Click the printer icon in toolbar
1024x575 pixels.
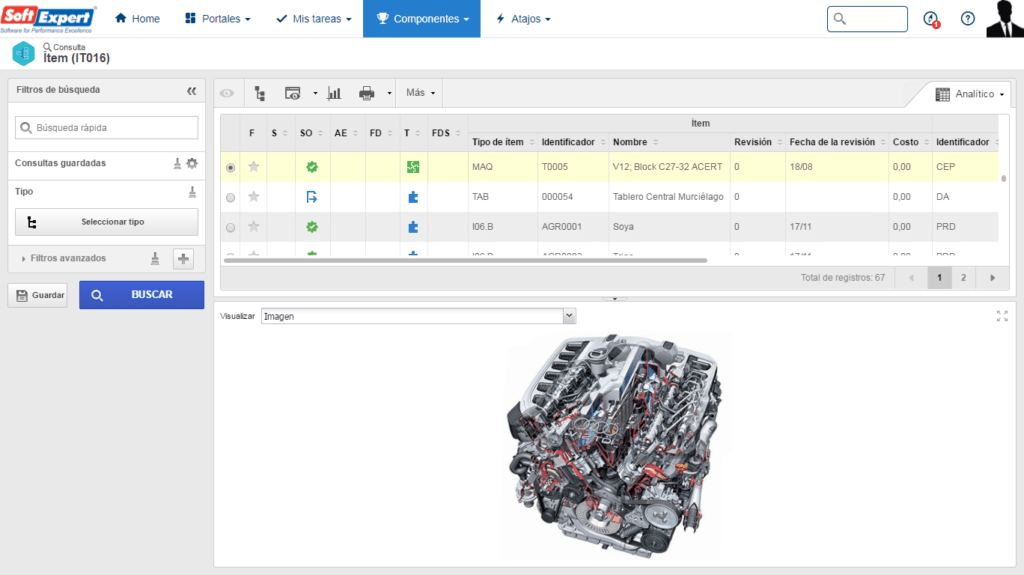tap(366, 93)
